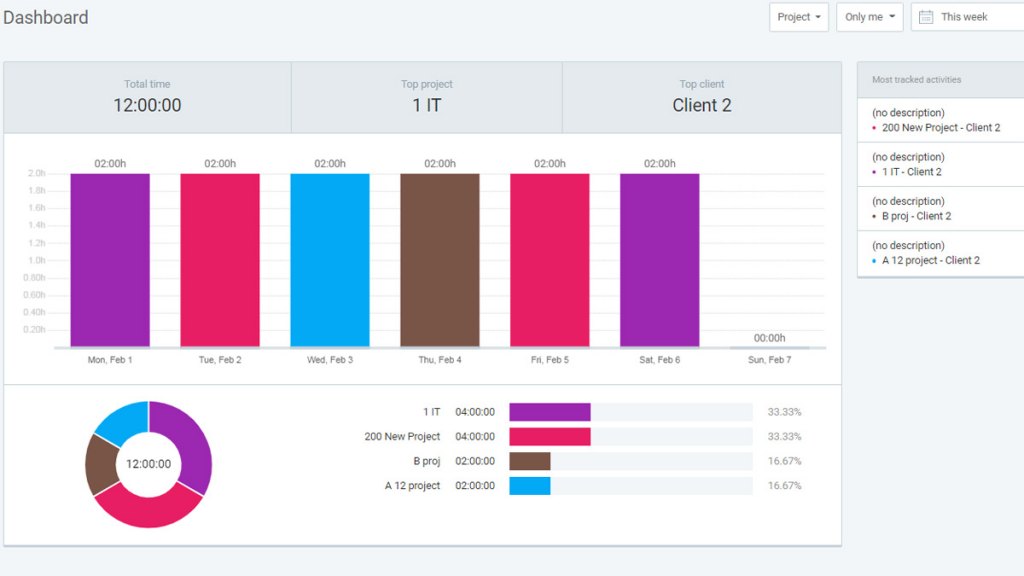Viewport: 1024px width, 576px height.
Task: Open the Project filter dropdown
Action: [797, 17]
